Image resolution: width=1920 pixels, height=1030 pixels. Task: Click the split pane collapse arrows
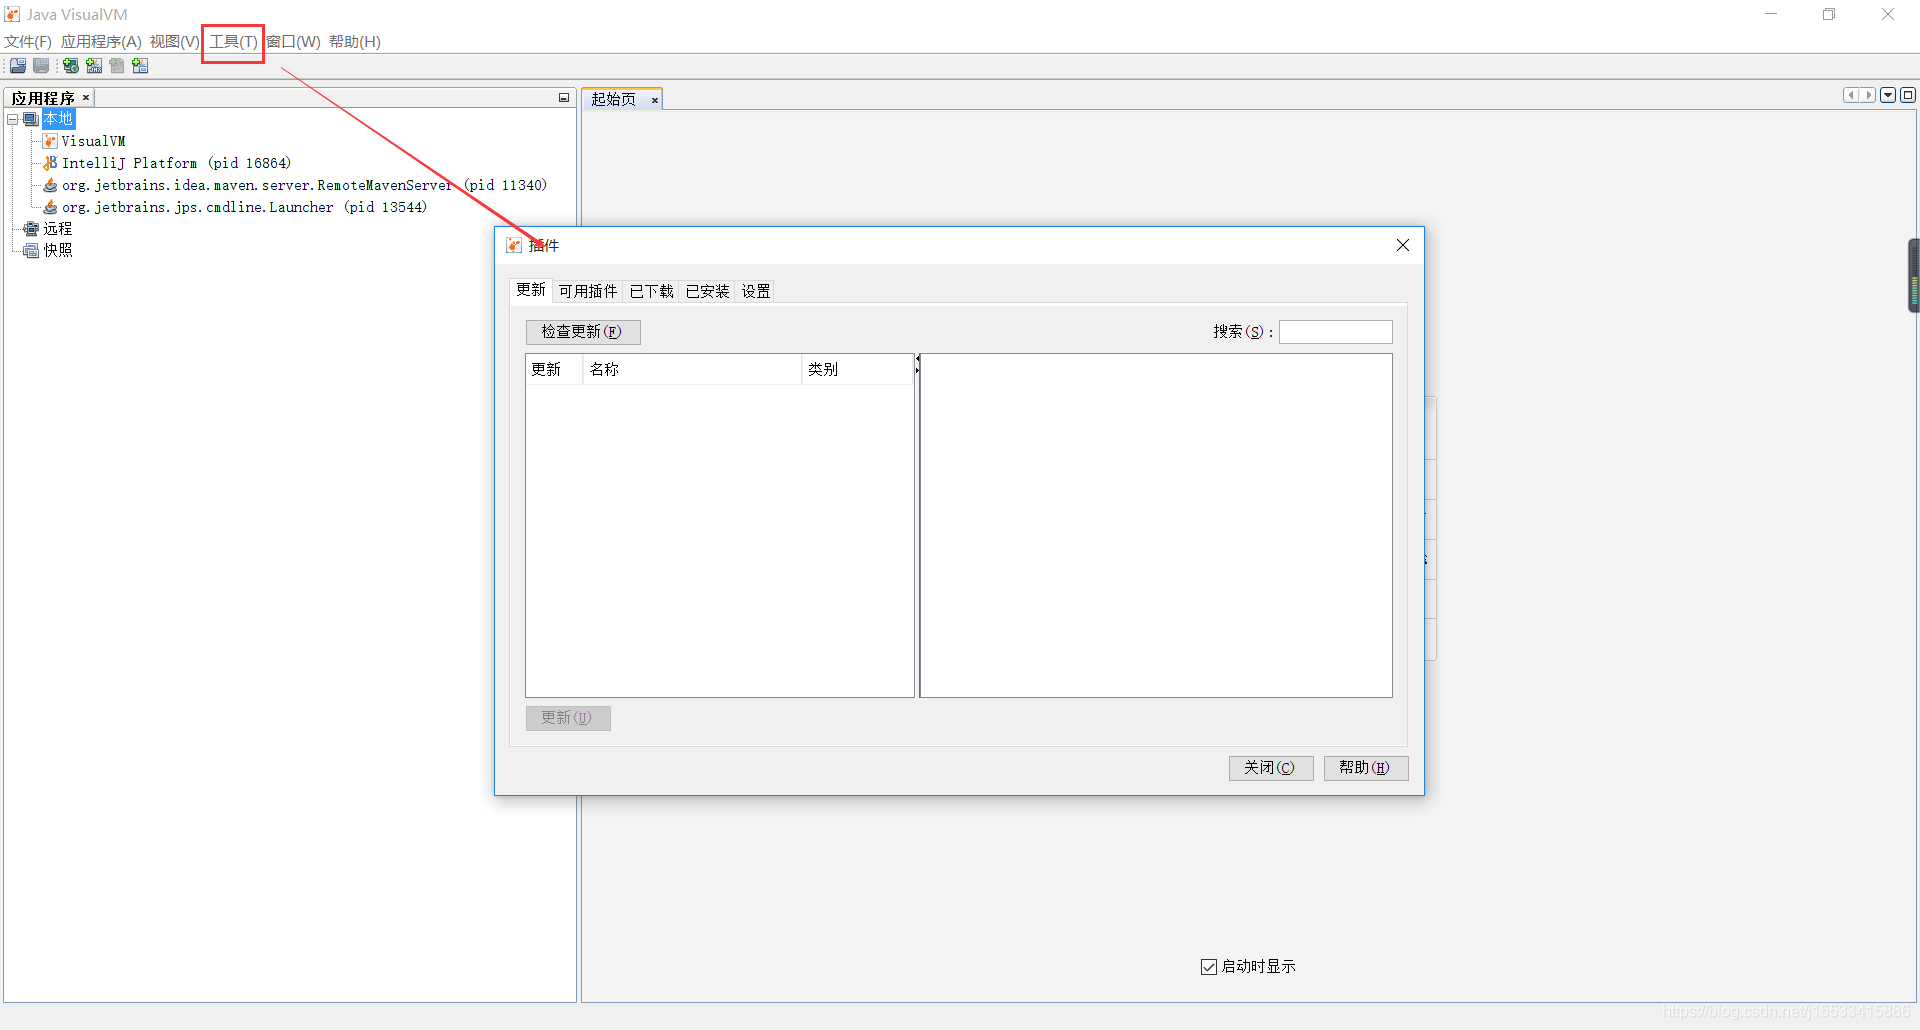point(917,364)
